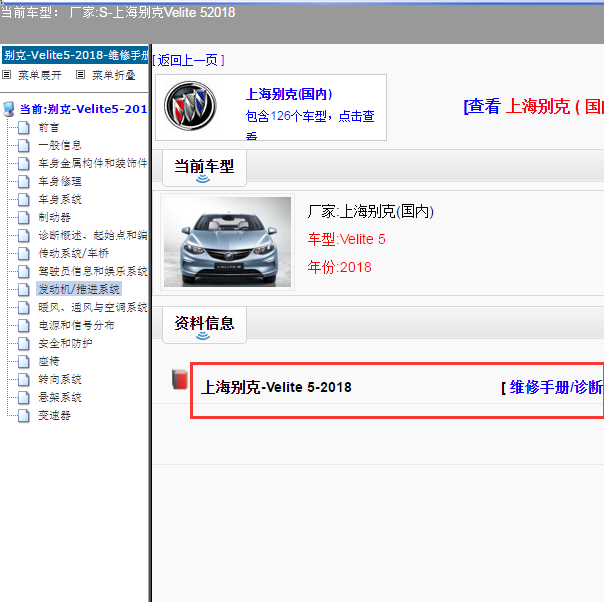604x602 pixels.
Task: Select the 转向系统 tree item
Action: (60, 379)
